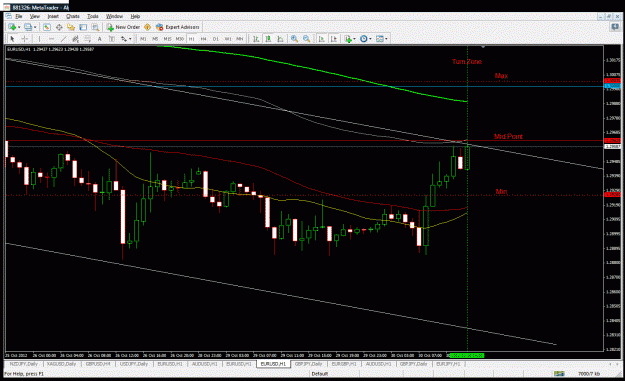
Task: Open a new chart window icon
Action: [x=12, y=27]
